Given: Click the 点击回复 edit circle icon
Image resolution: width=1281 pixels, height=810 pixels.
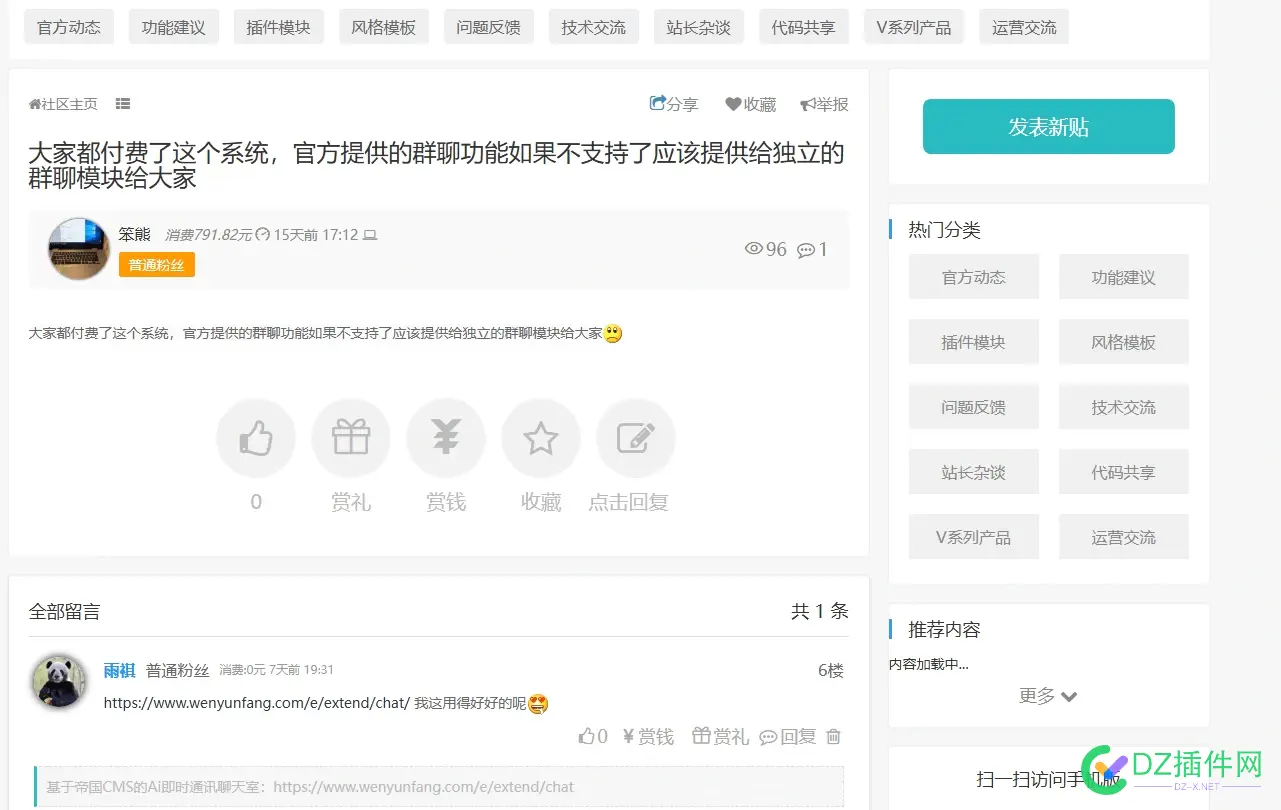Looking at the screenshot, I should click(x=636, y=438).
